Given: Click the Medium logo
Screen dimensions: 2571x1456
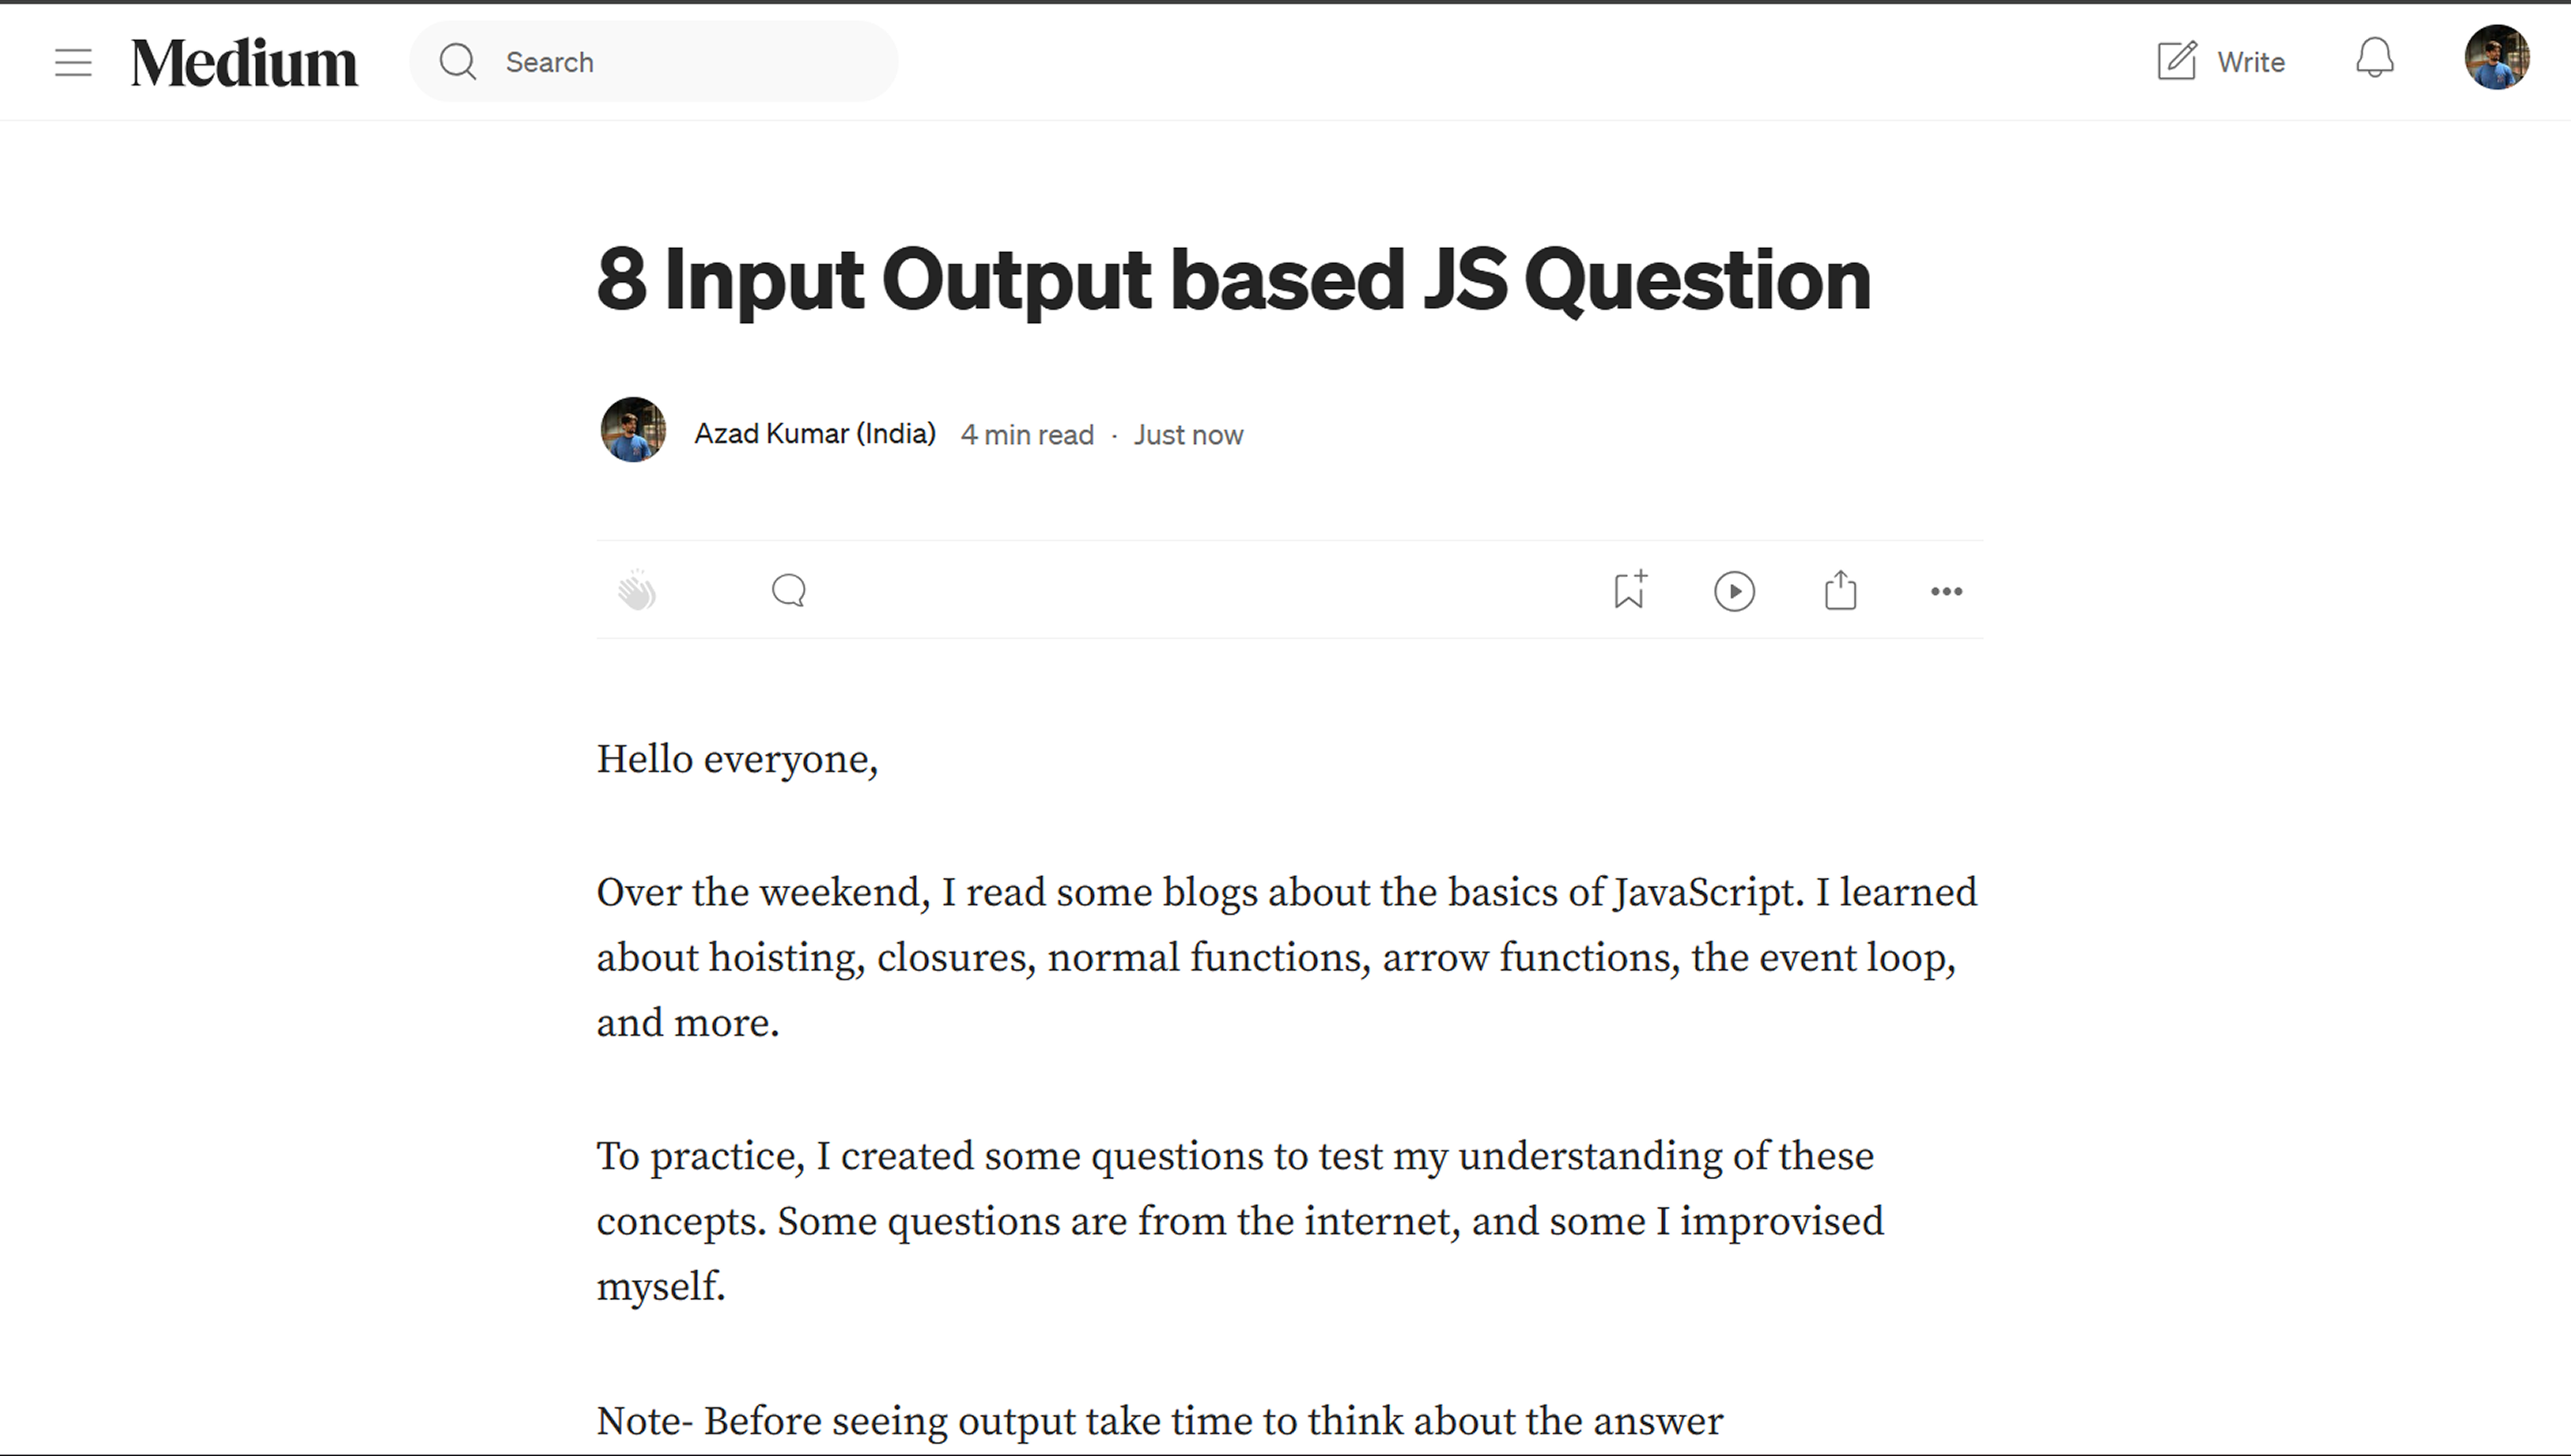Looking at the screenshot, I should 244,62.
